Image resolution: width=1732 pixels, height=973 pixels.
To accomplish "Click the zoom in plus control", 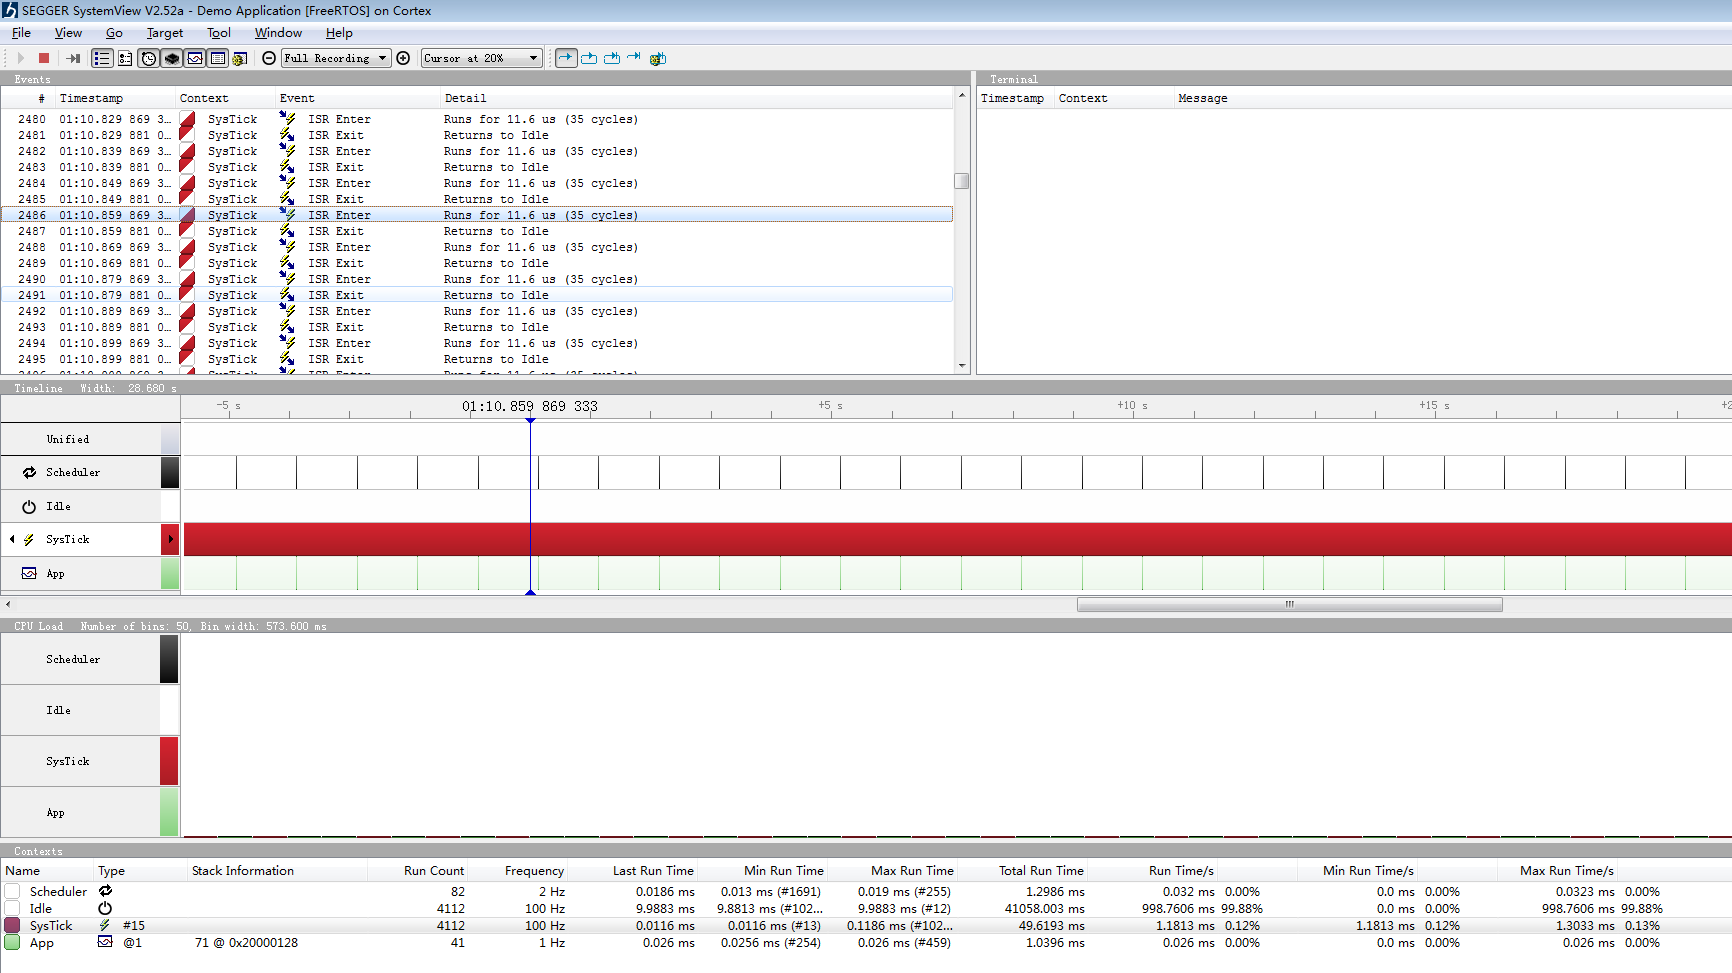I will click(403, 57).
